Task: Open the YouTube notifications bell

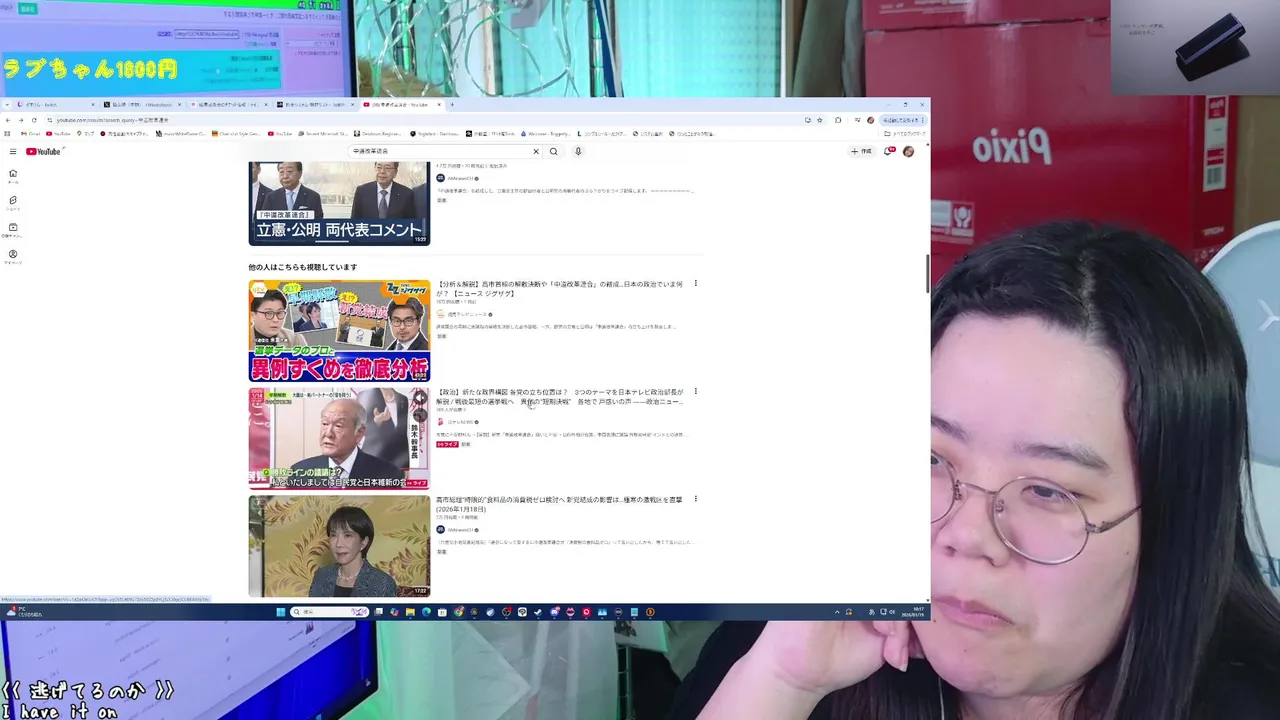Action: tap(888, 151)
